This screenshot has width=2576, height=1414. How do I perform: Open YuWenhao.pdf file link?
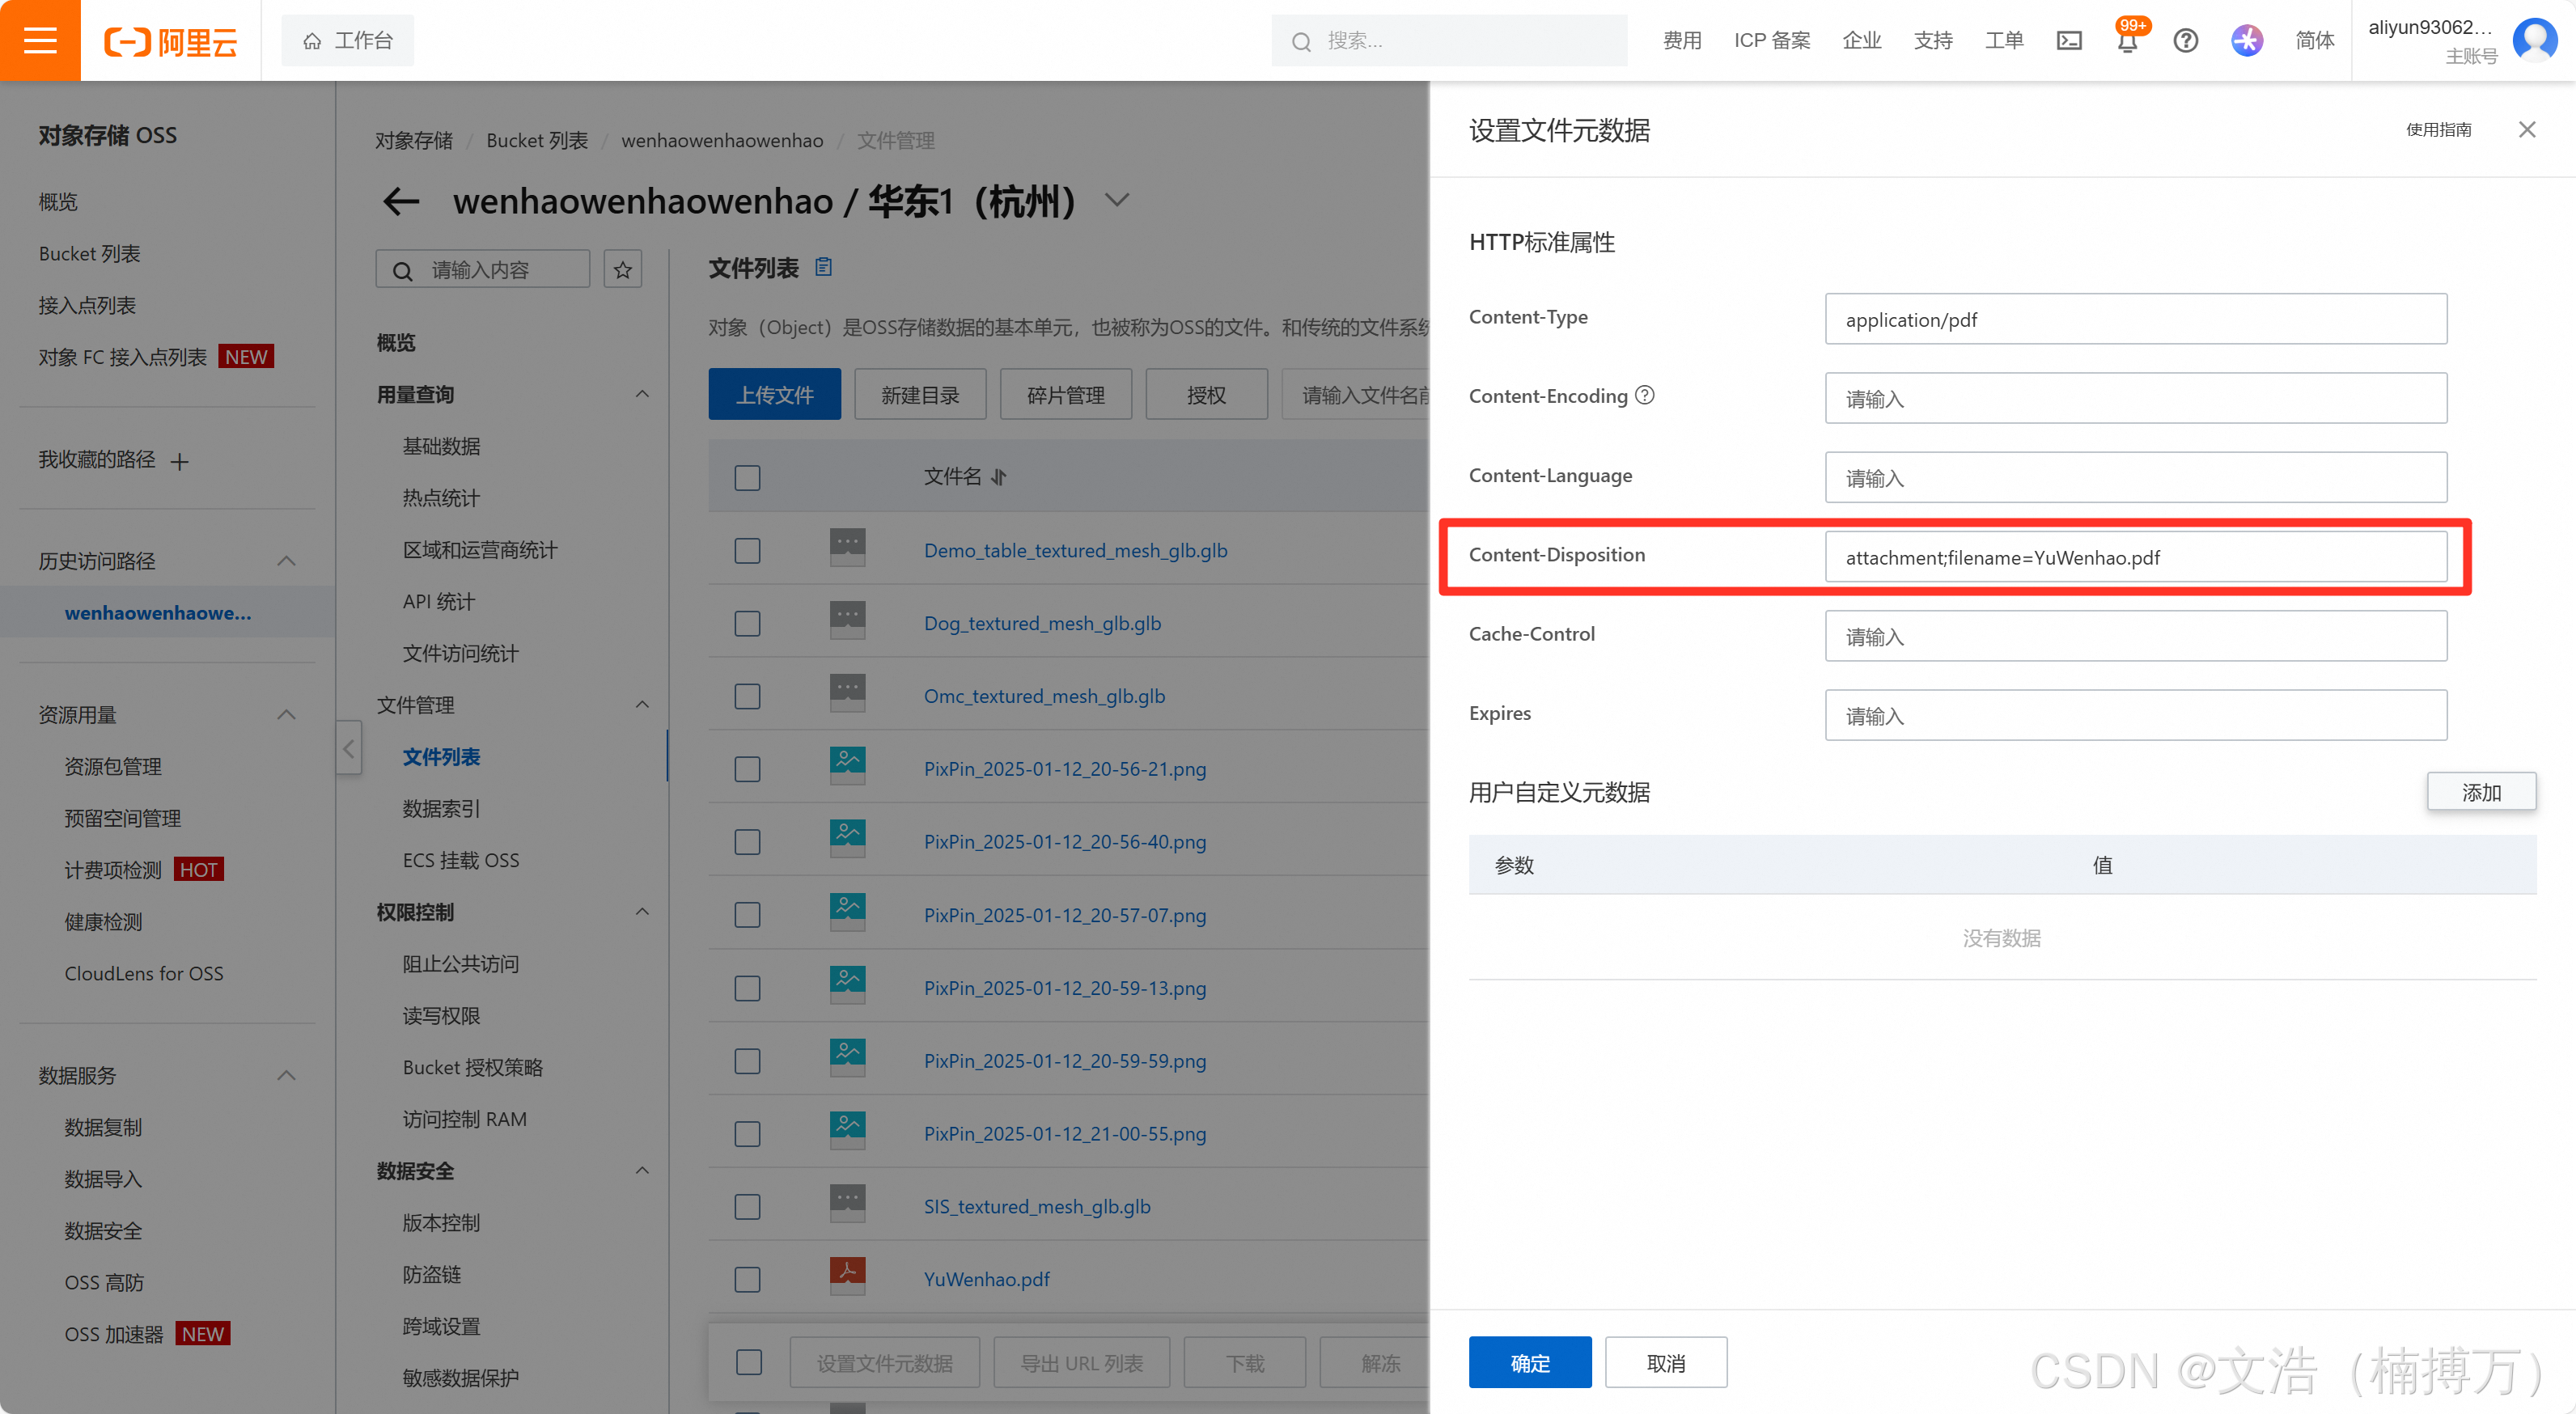click(x=986, y=1279)
